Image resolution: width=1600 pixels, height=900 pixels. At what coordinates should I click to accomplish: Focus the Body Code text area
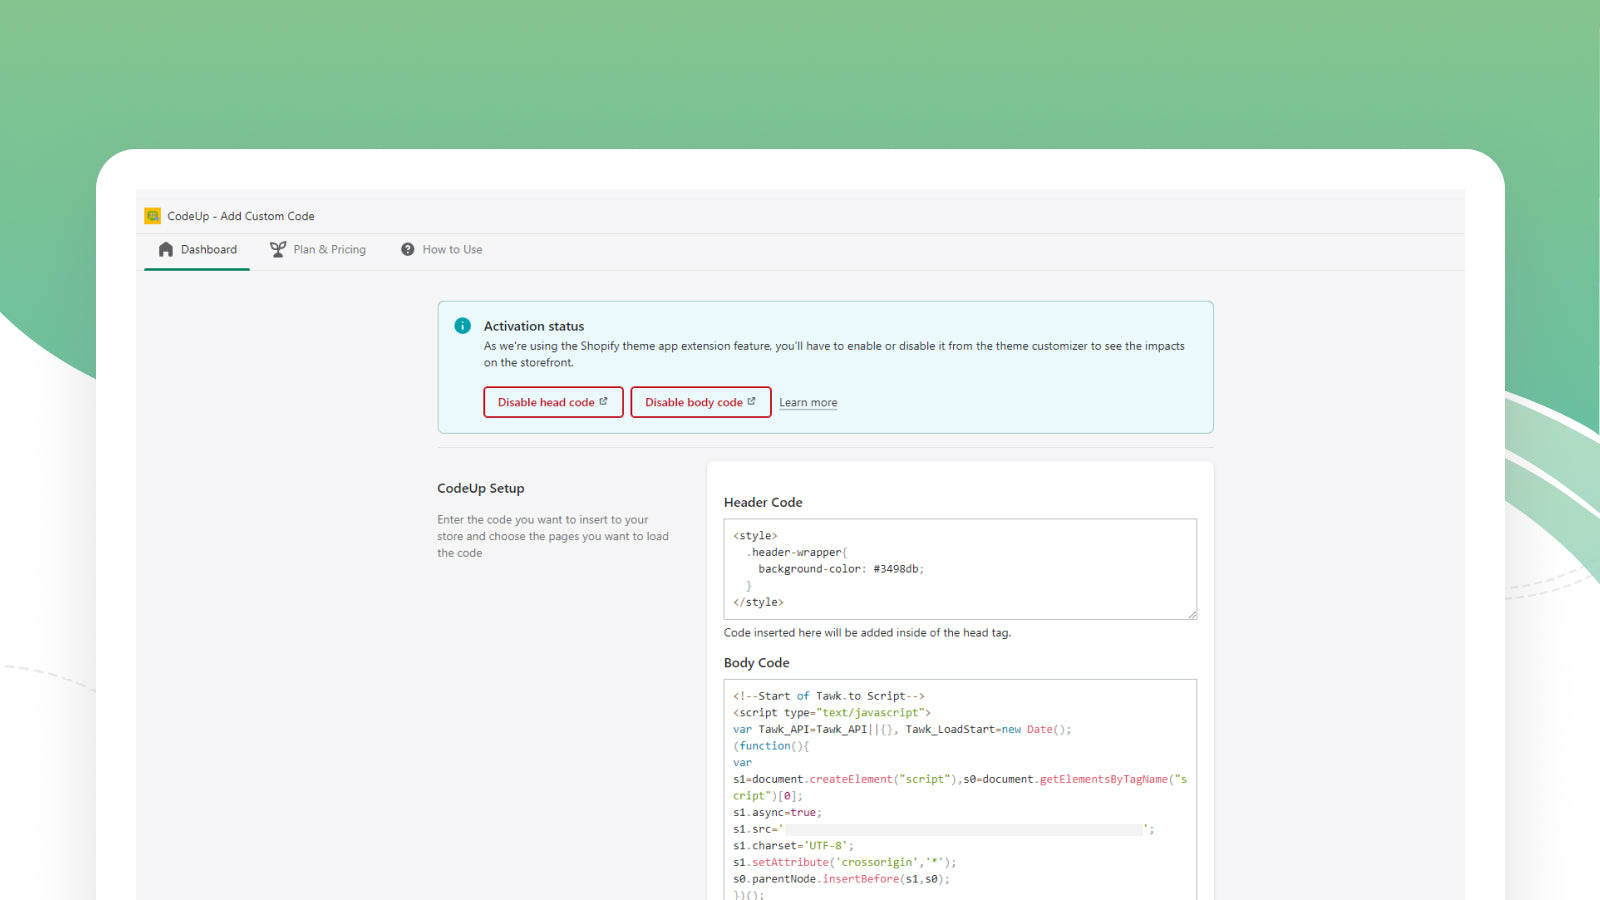(960, 760)
